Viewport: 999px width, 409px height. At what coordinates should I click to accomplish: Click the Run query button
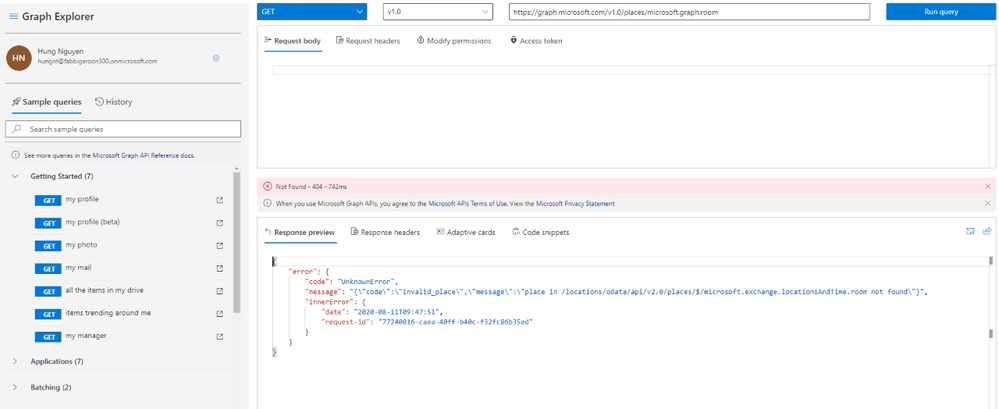941,11
